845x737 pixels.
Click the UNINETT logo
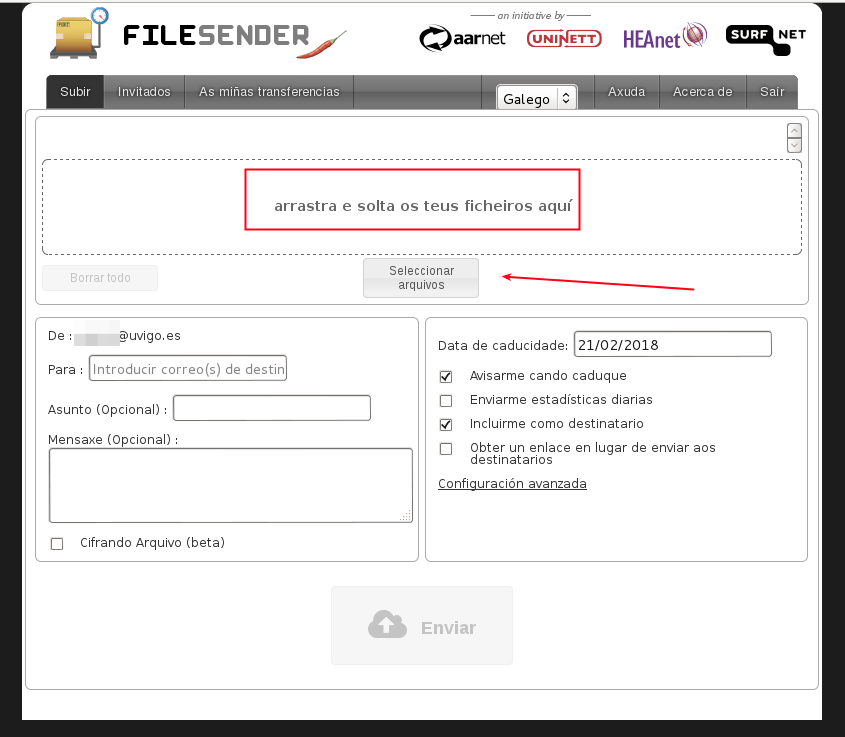click(x=563, y=39)
